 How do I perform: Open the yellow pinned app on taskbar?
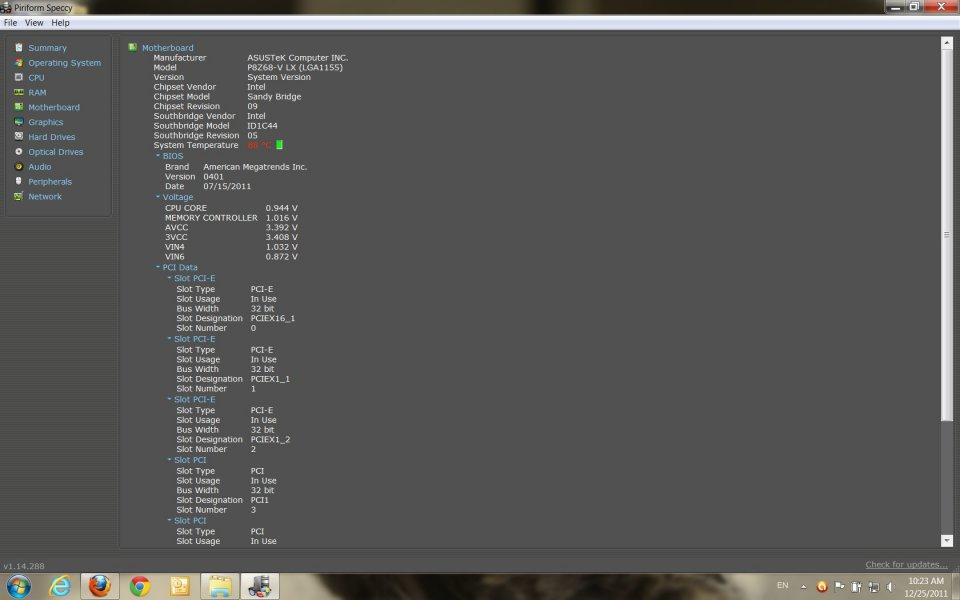coord(179,587)
